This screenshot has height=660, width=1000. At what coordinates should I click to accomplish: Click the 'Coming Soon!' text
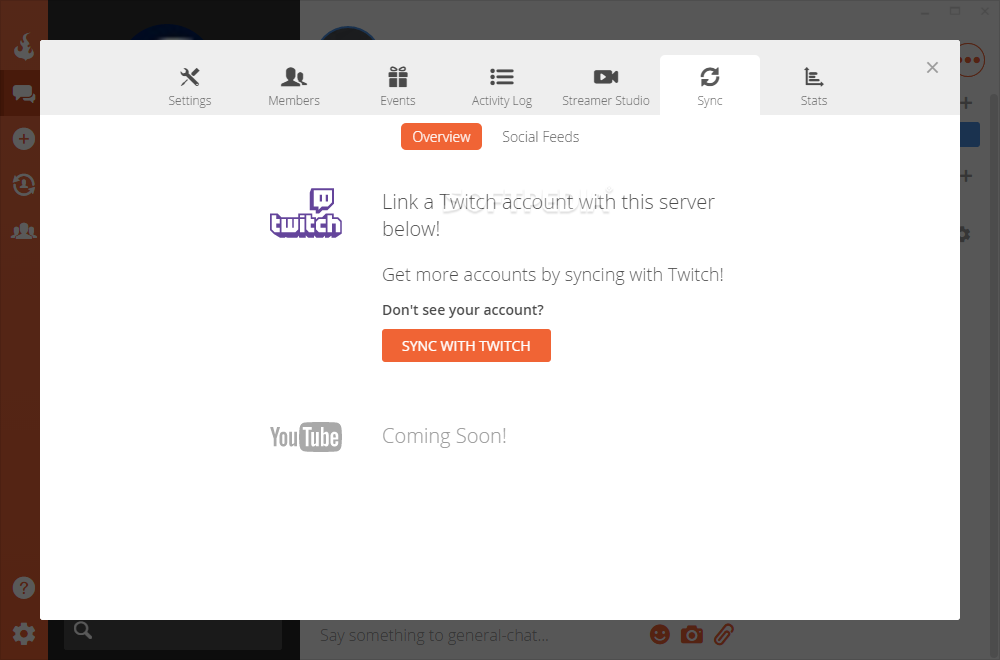pos(444,436)
